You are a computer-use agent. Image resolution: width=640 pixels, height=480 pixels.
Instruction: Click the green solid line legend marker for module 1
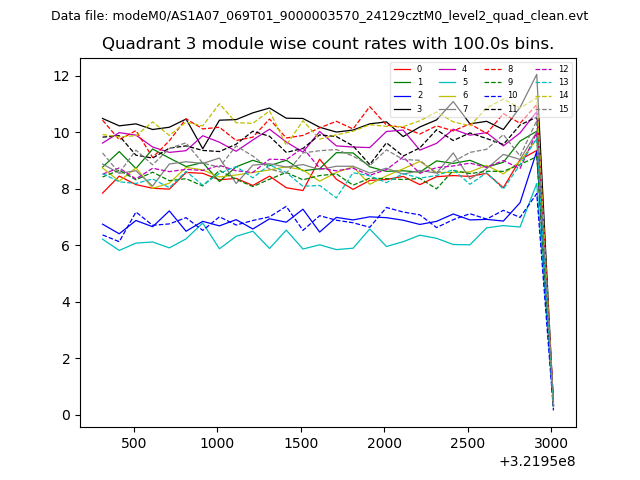pyautogui.click(x=402, y=82)
